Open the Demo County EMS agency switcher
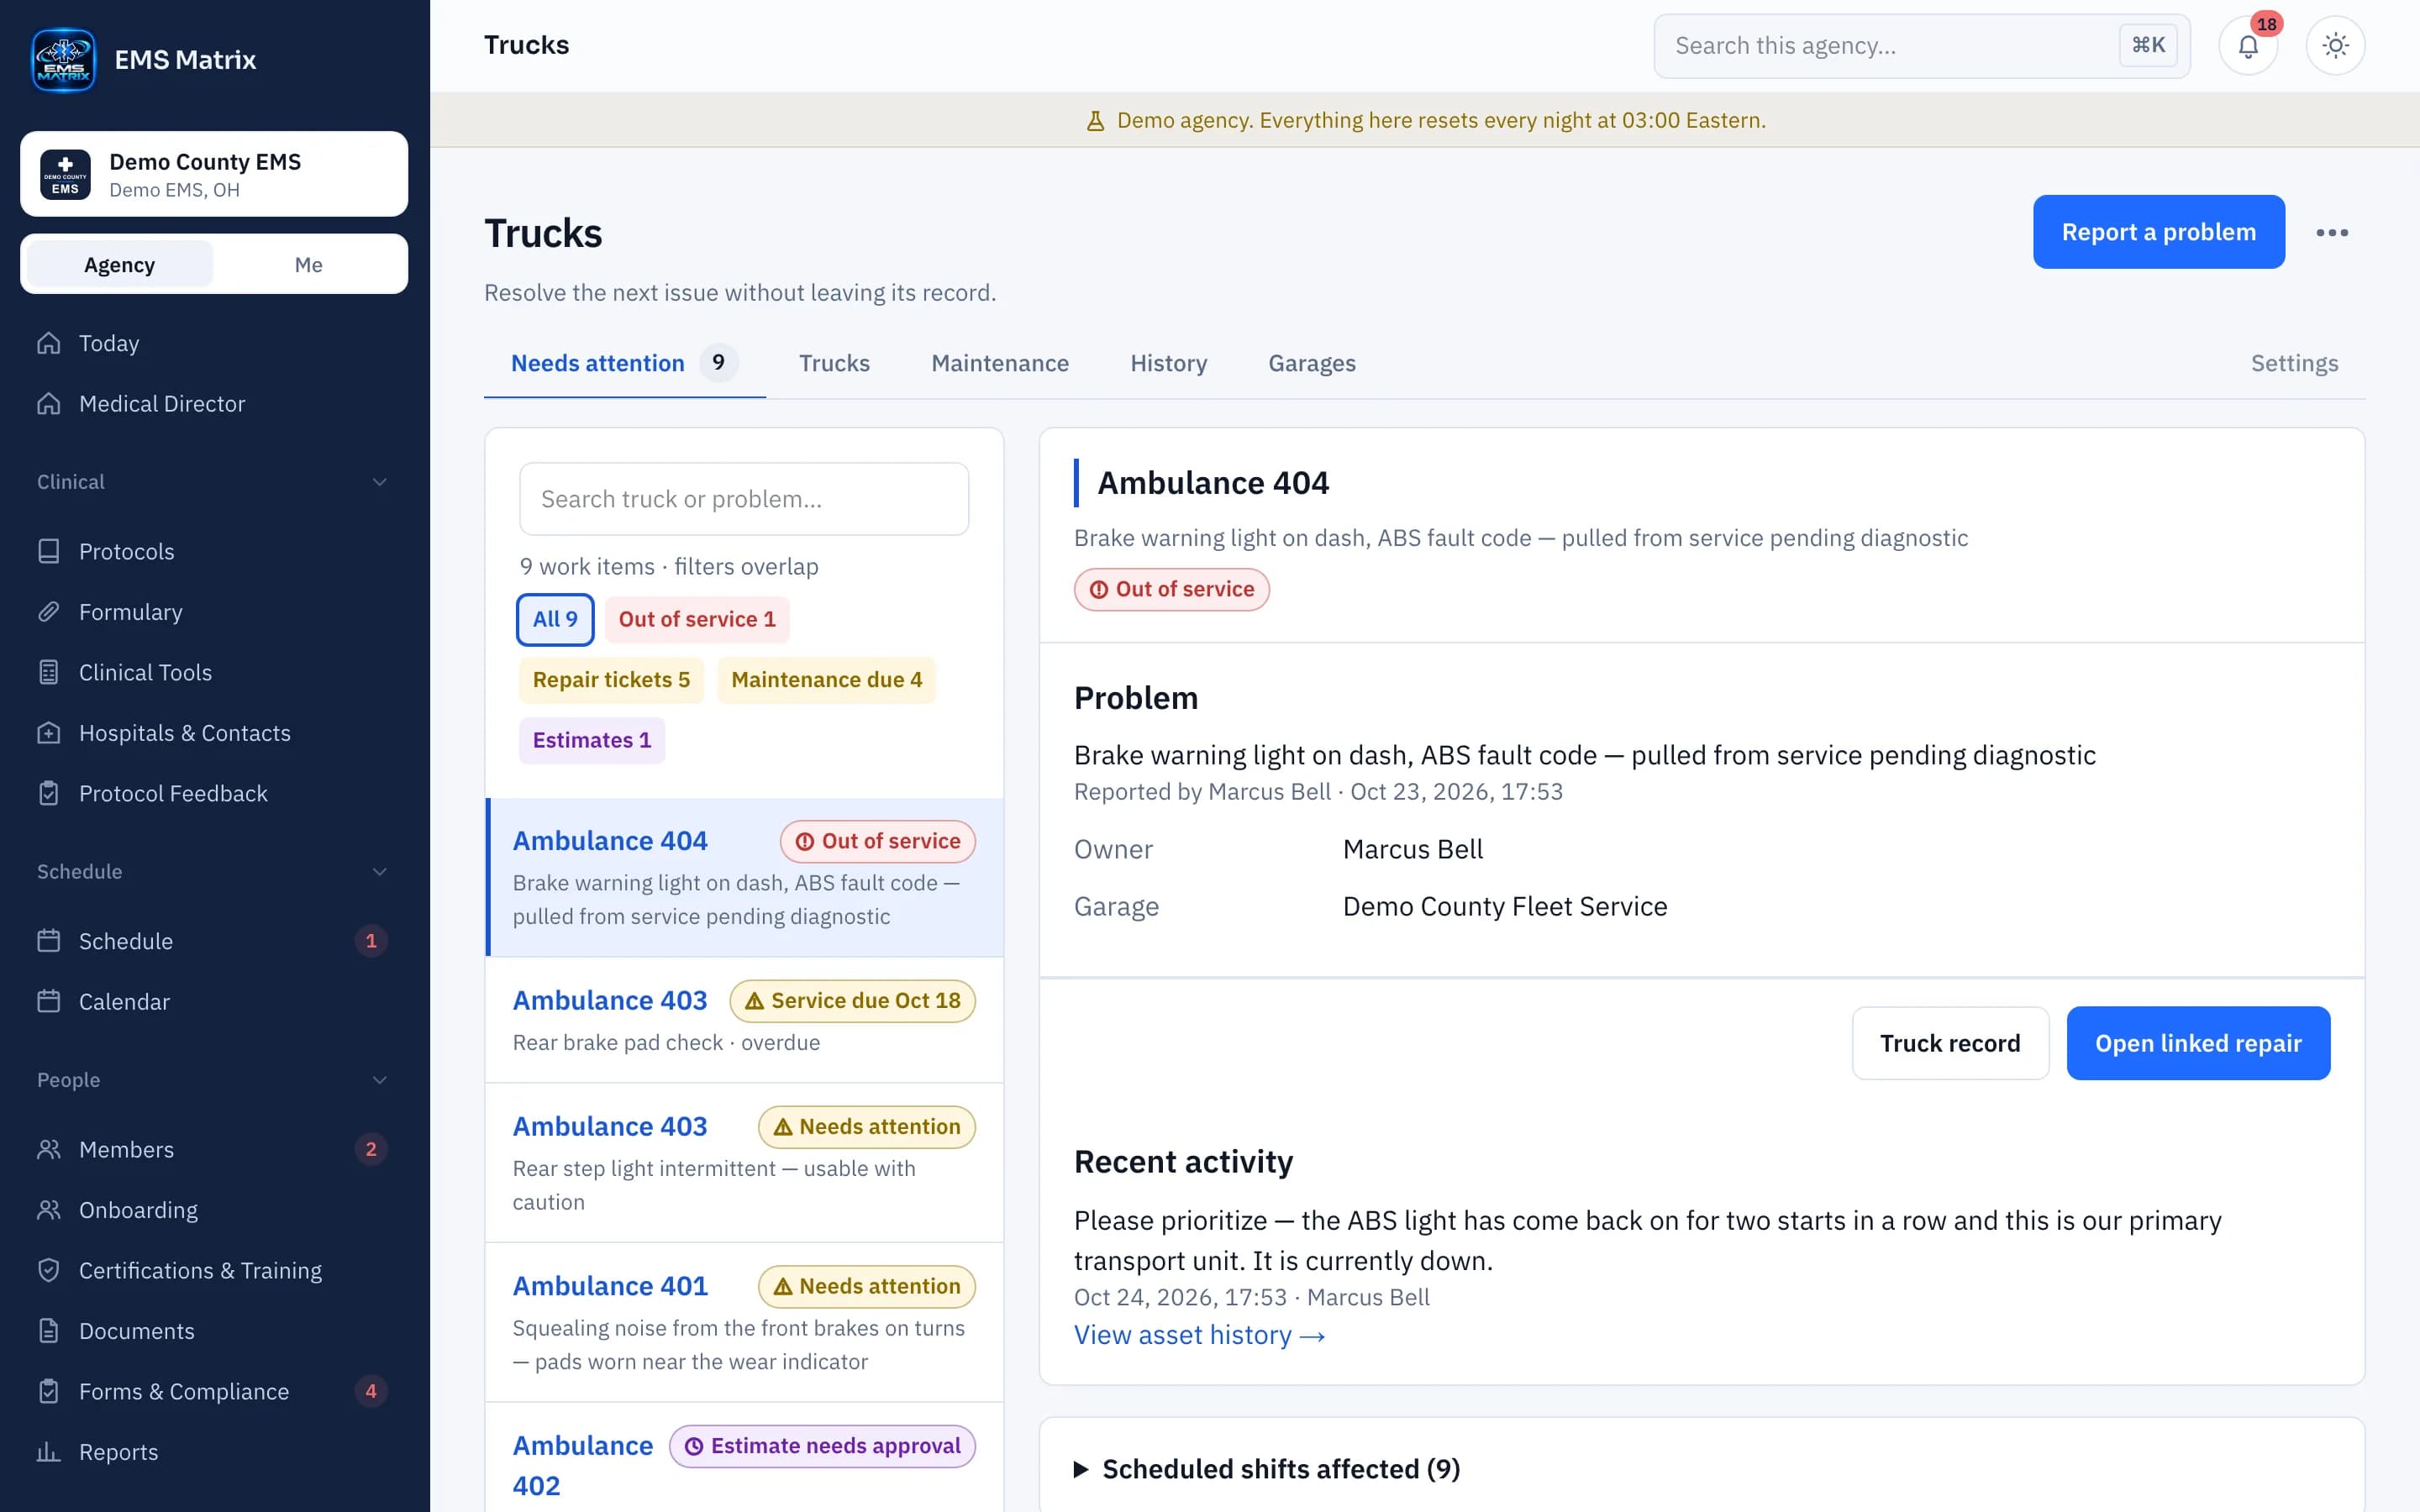The image size is (2420, 1512). click(214, 174)
